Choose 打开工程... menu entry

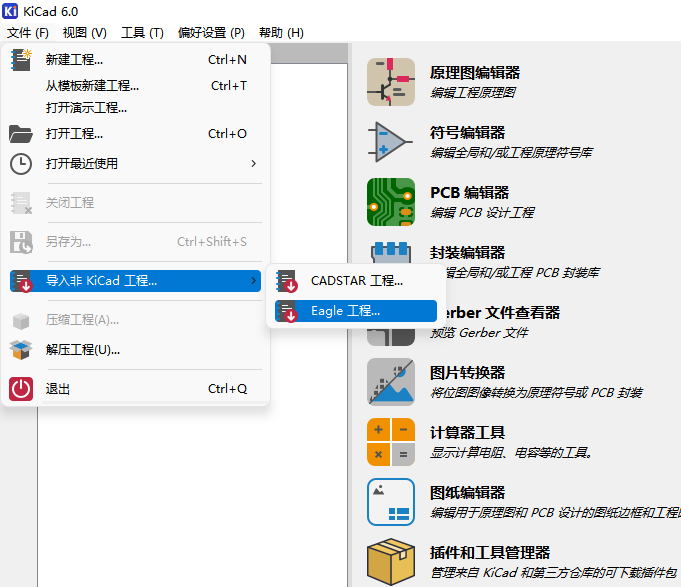click(x=136, y=133)
